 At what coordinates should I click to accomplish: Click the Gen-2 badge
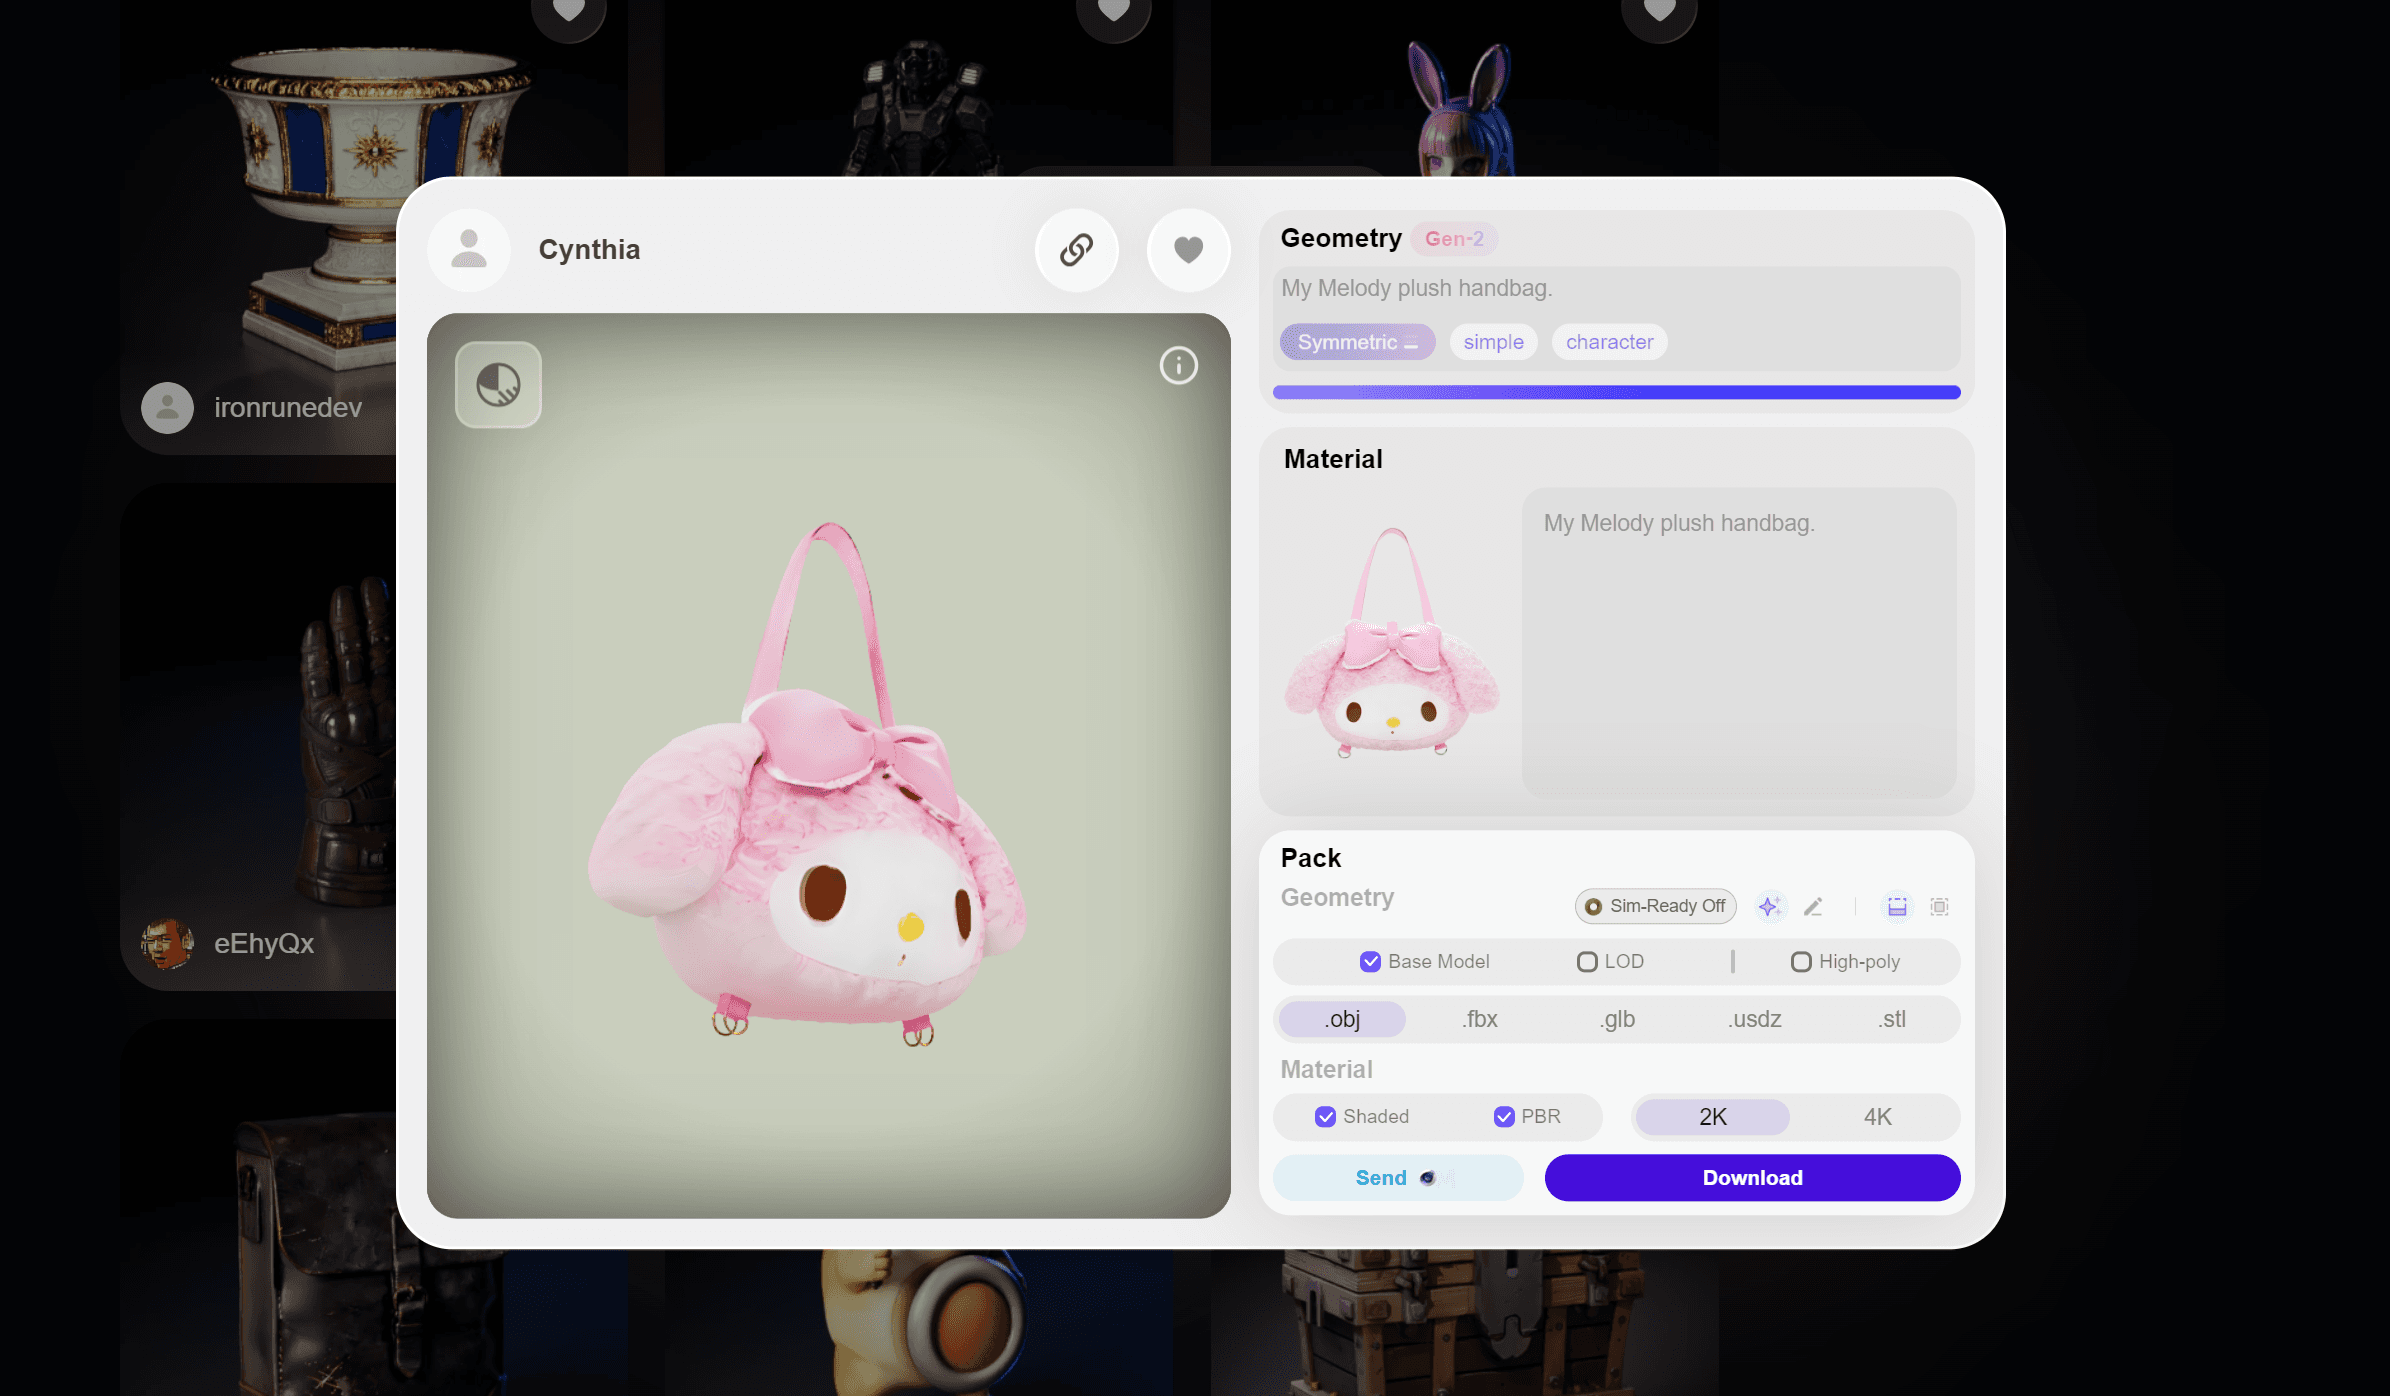point(1454,239)
